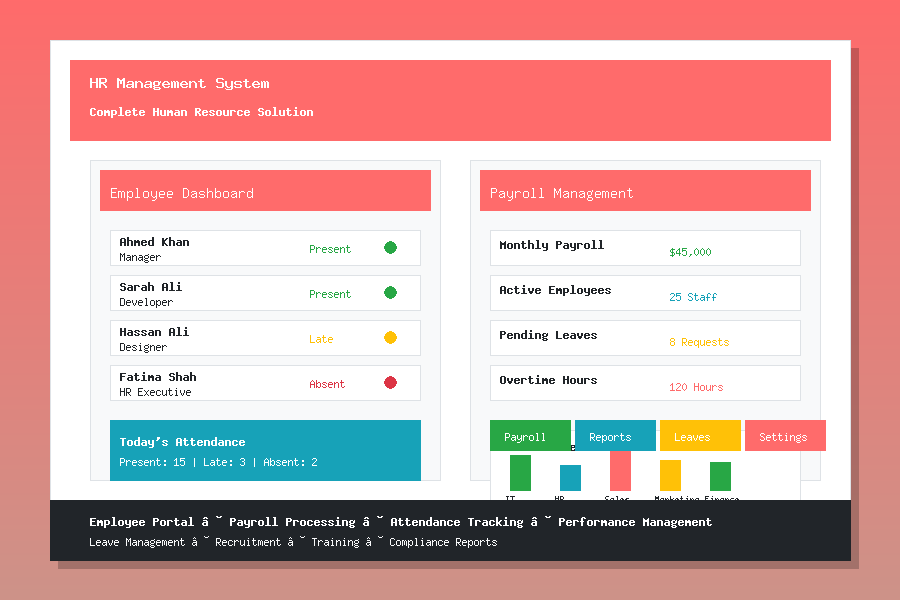
Task: Click the 8 Requests pending leaves value
Action: [699, 342]
